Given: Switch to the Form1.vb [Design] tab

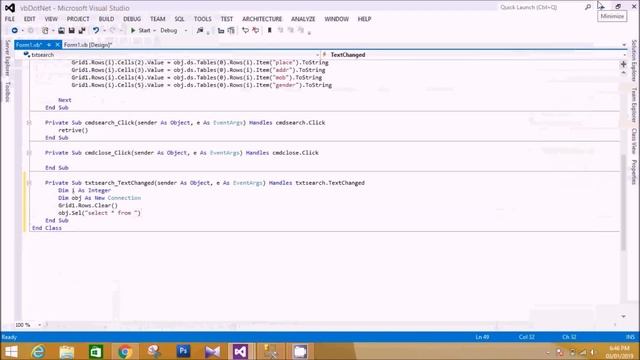Looking at the screenshot, I should 88,45.
